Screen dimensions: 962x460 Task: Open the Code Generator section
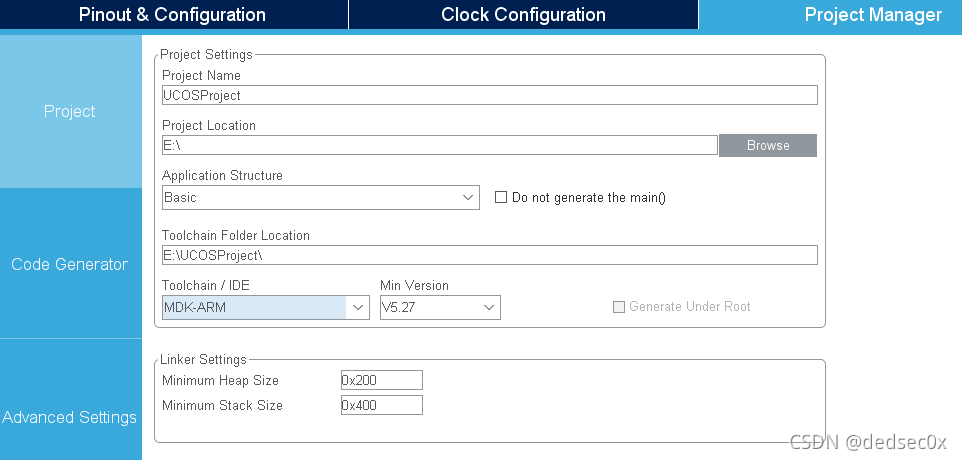click(x=70, y=264)
